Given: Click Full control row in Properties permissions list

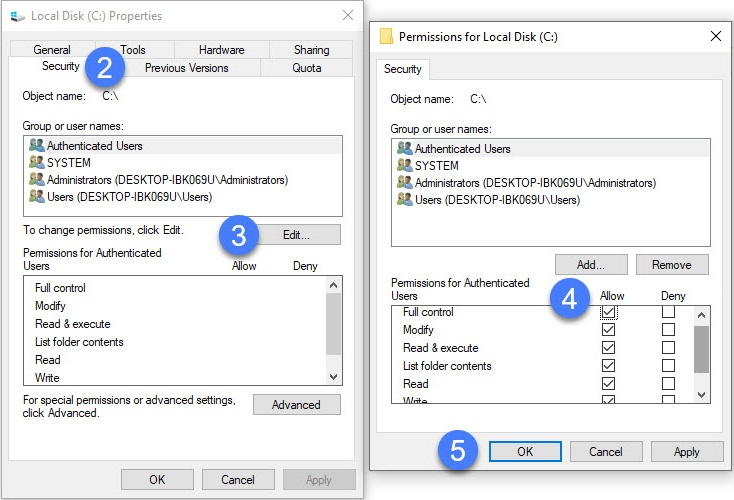Looking at the screenshot, I should coord(175,287).
